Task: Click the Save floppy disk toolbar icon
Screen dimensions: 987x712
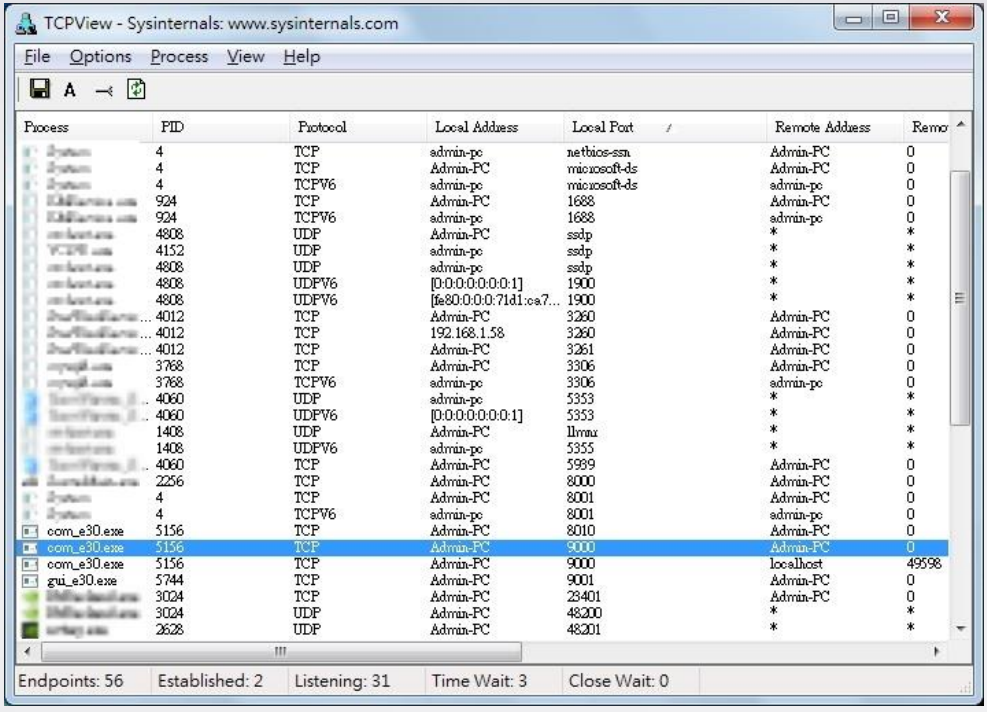Action: (40, 89)
